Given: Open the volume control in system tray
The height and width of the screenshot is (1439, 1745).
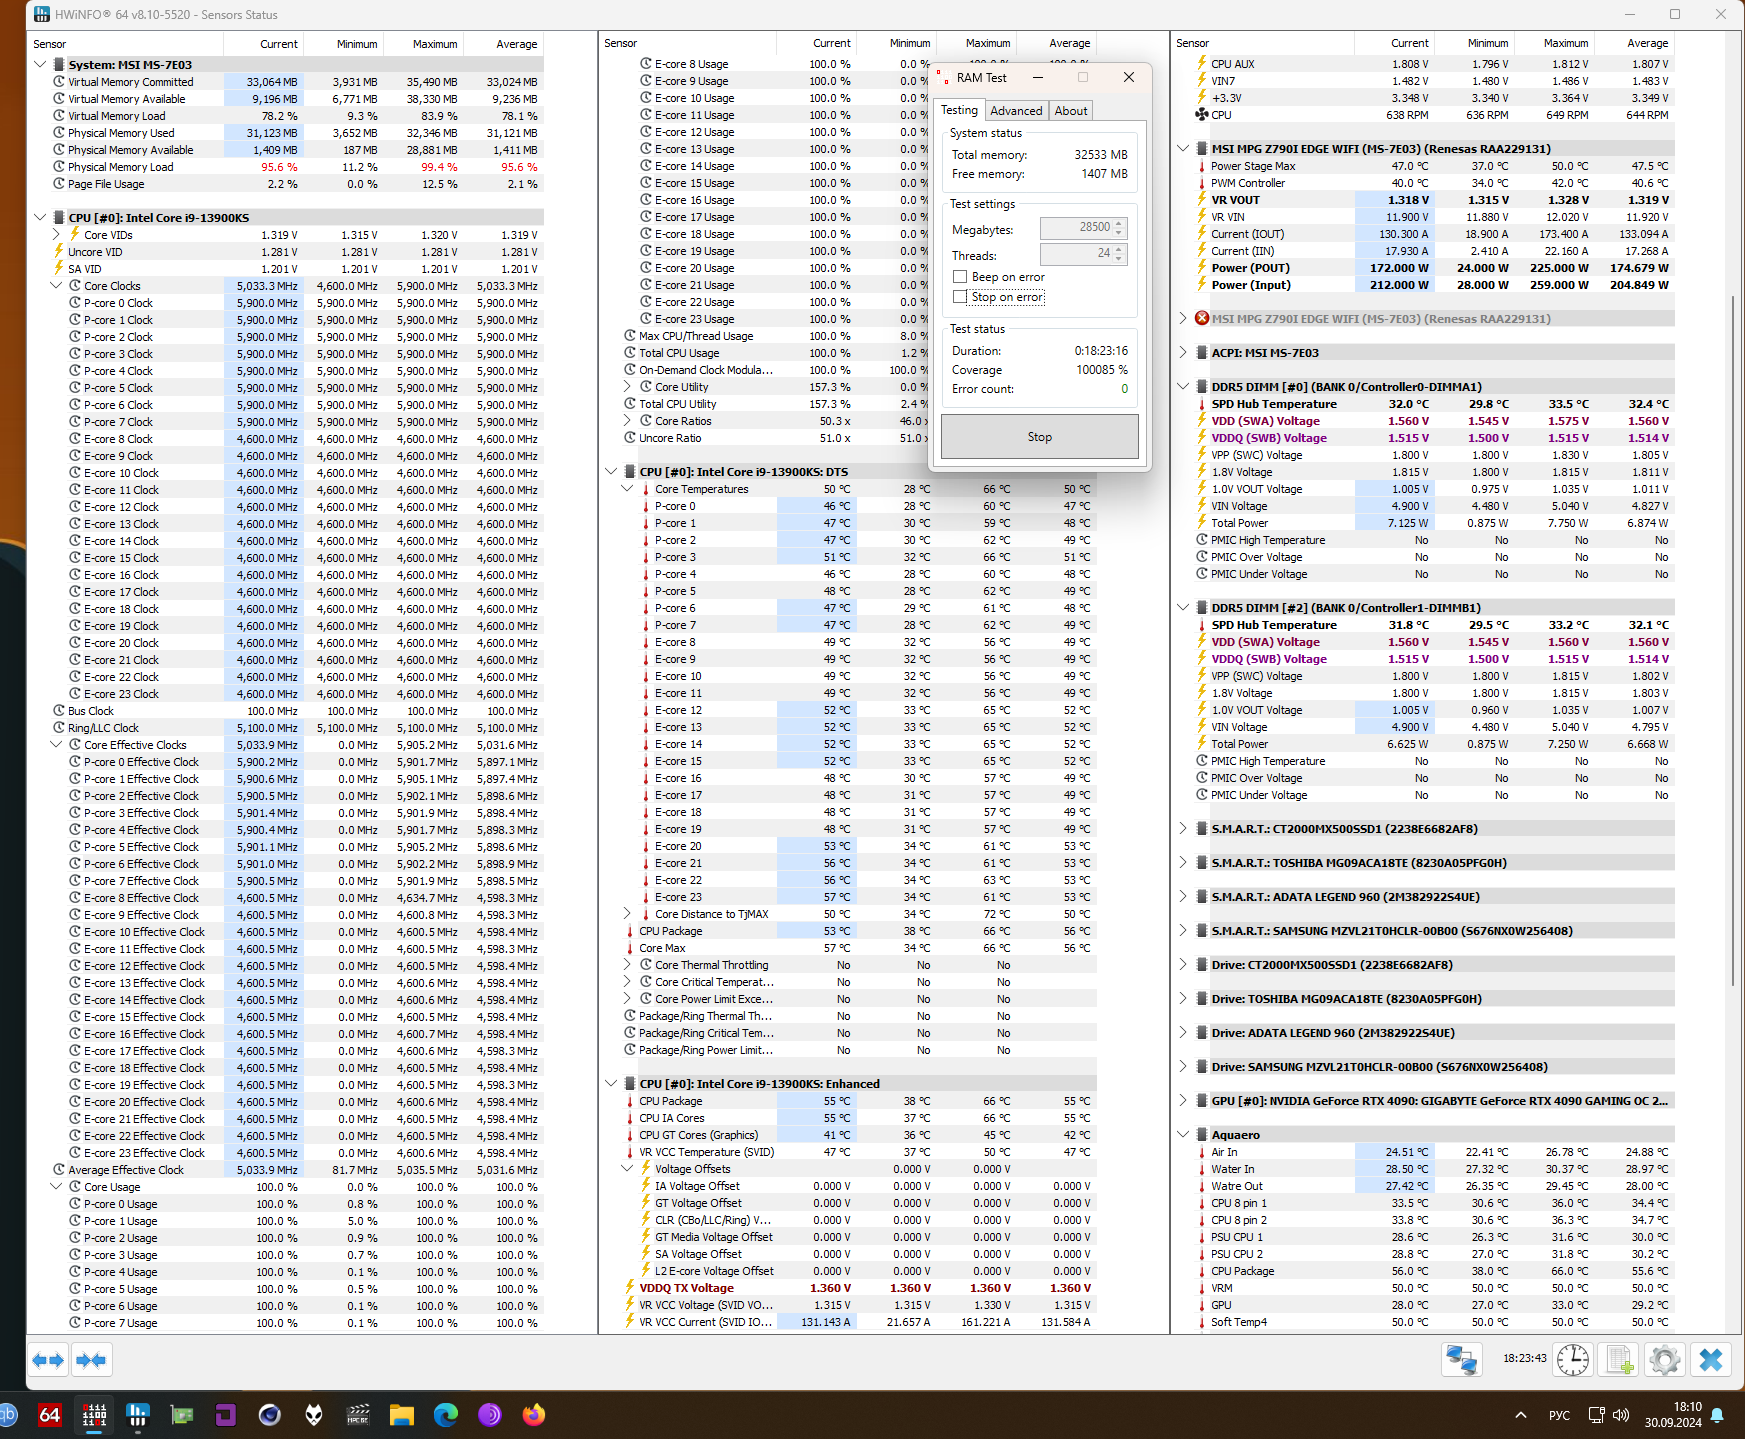Looking at the screenshot, I should coord(1621,1415).
